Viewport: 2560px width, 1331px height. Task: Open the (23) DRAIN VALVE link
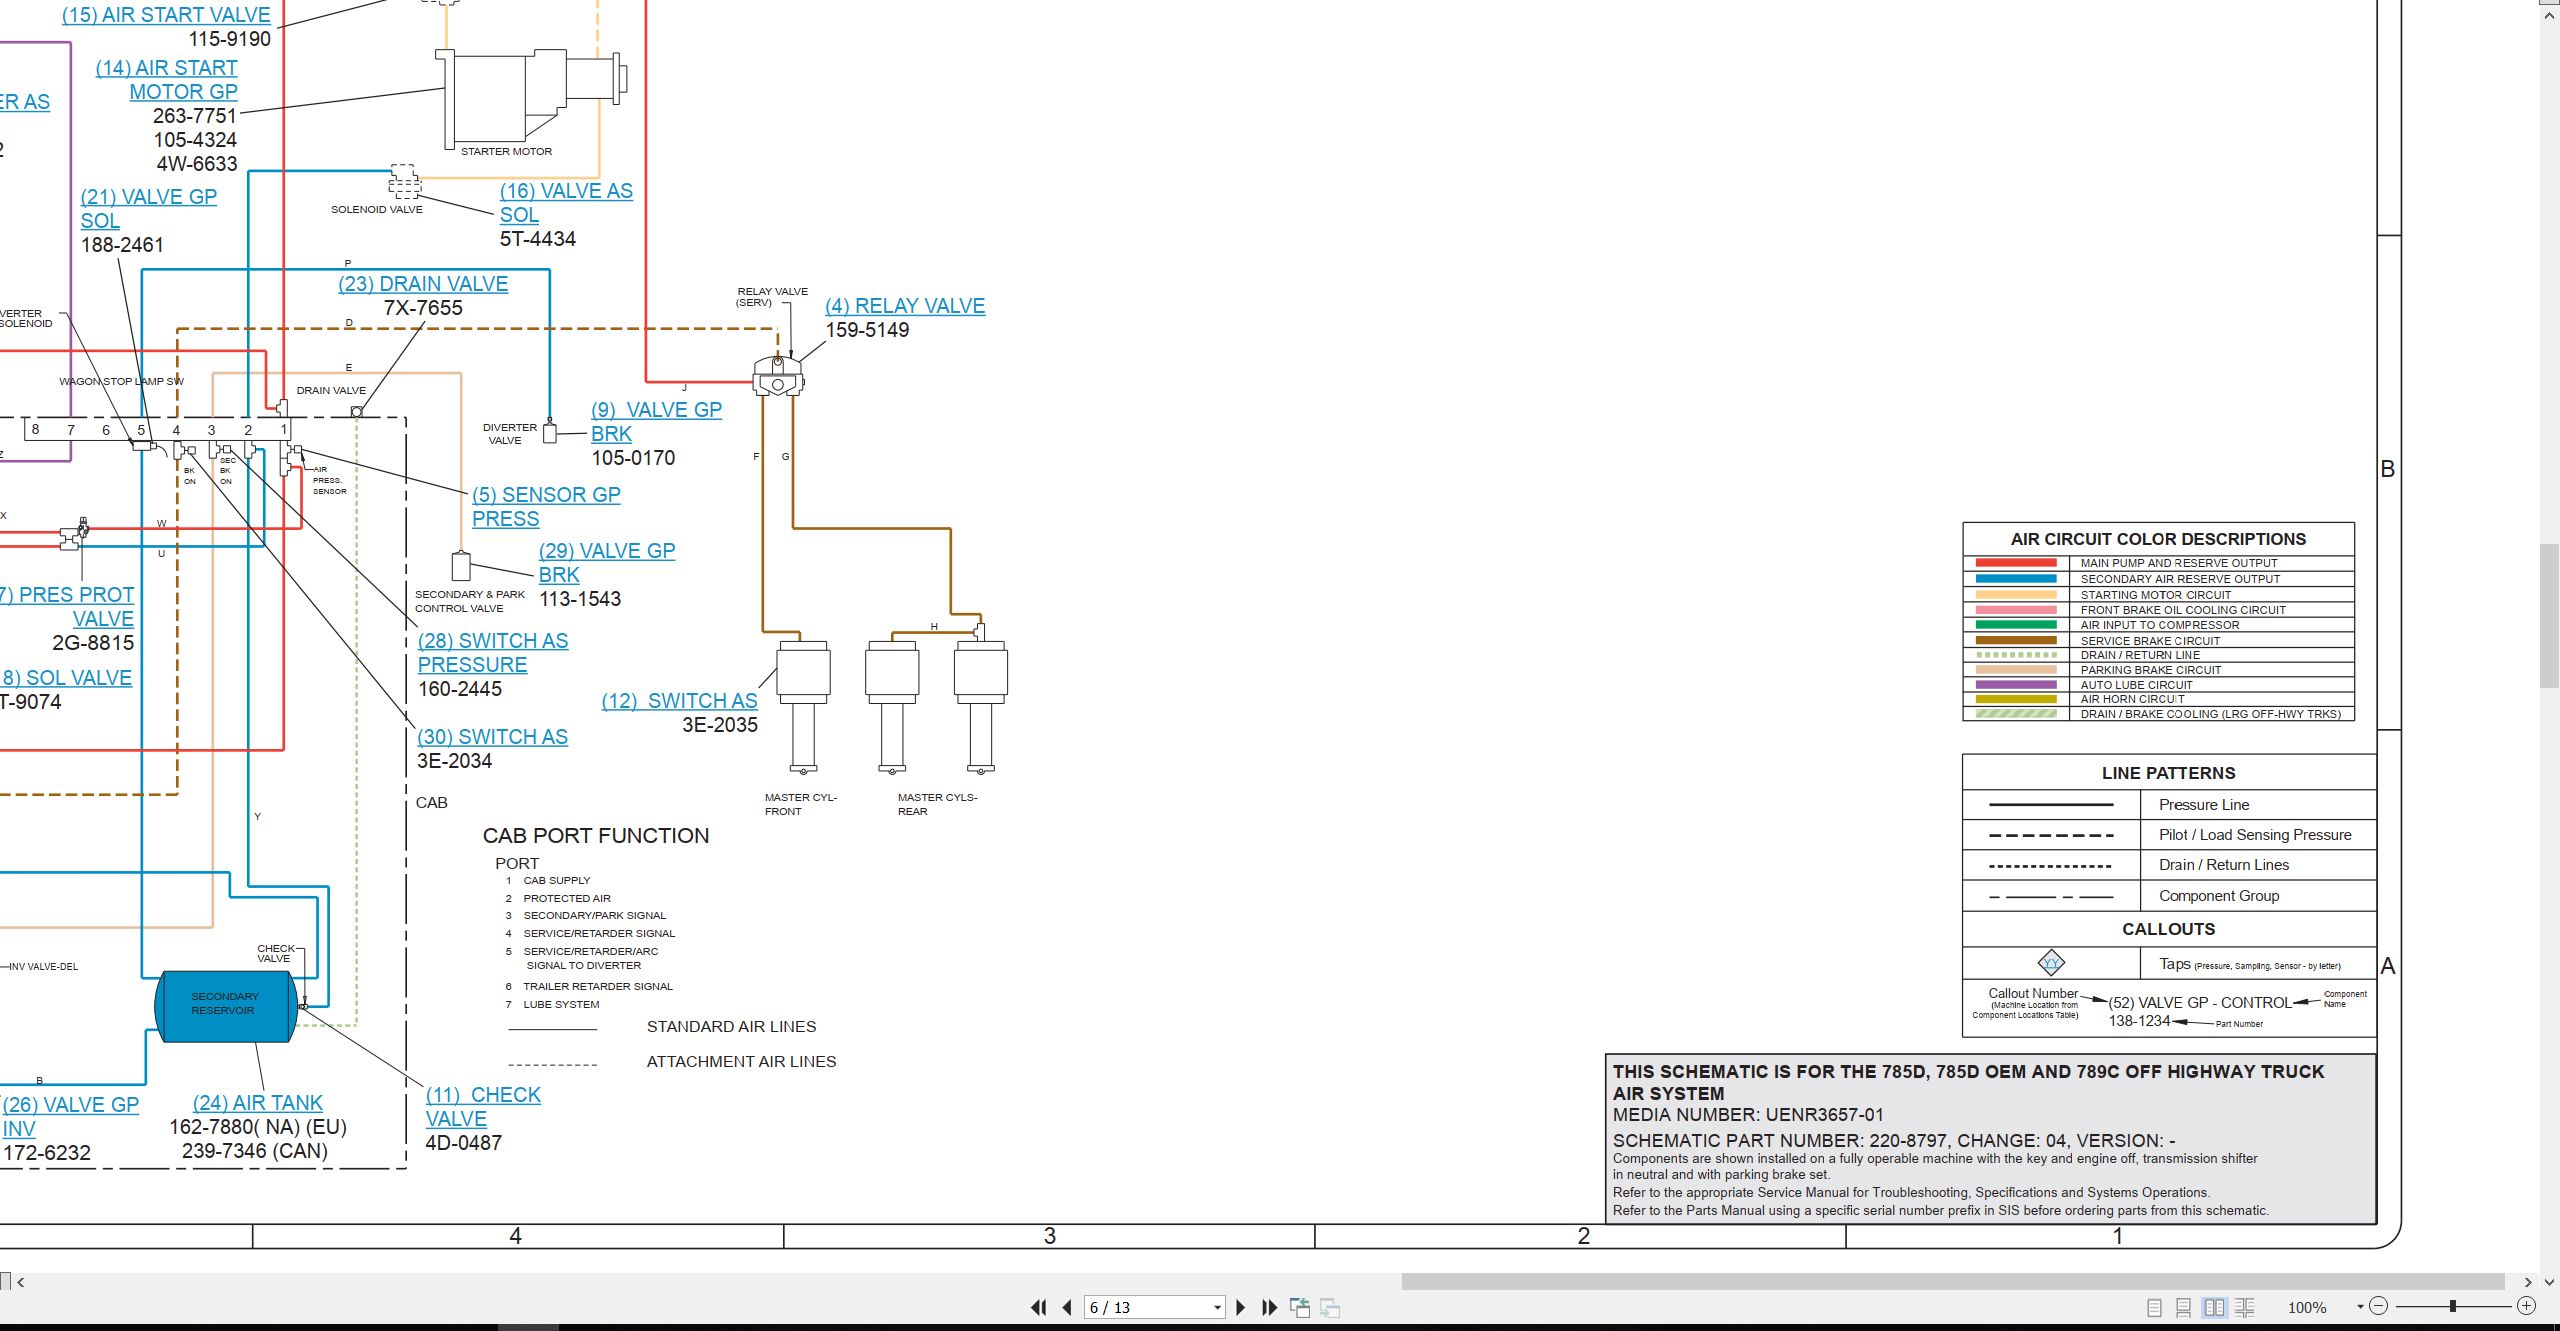[x=423, y=284]
